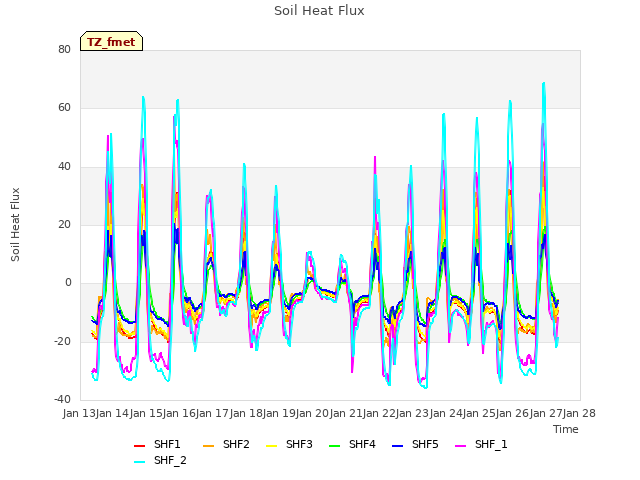640x480 pixels.
Task: Click the Time axis label
Action: pyautogui.click(x=566, y=429)
